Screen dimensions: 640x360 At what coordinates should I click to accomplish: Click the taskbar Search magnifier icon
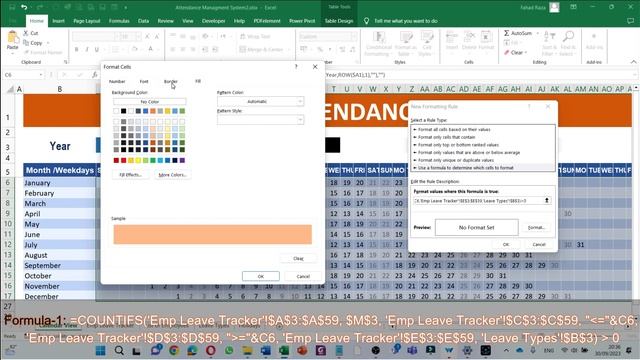119,350
